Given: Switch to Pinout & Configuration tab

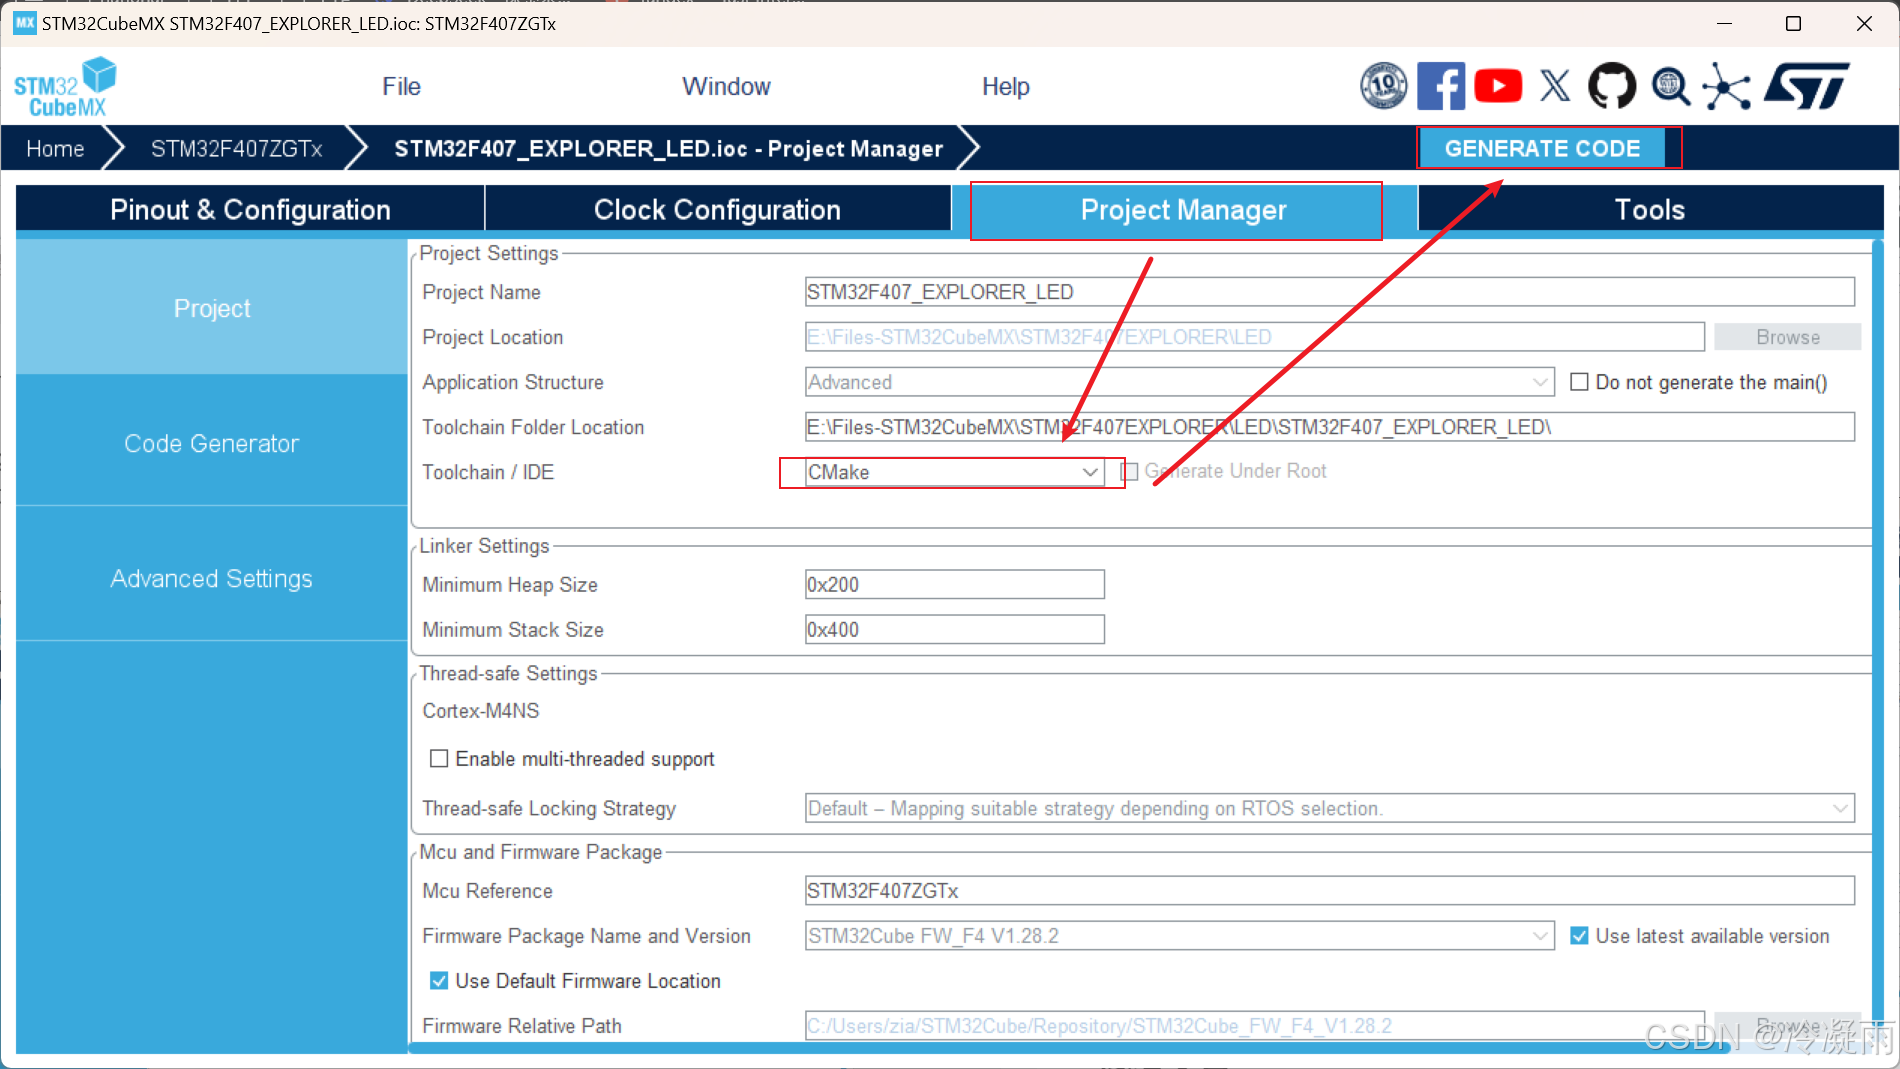Looking at the screenshot, I should pos(250,209).
